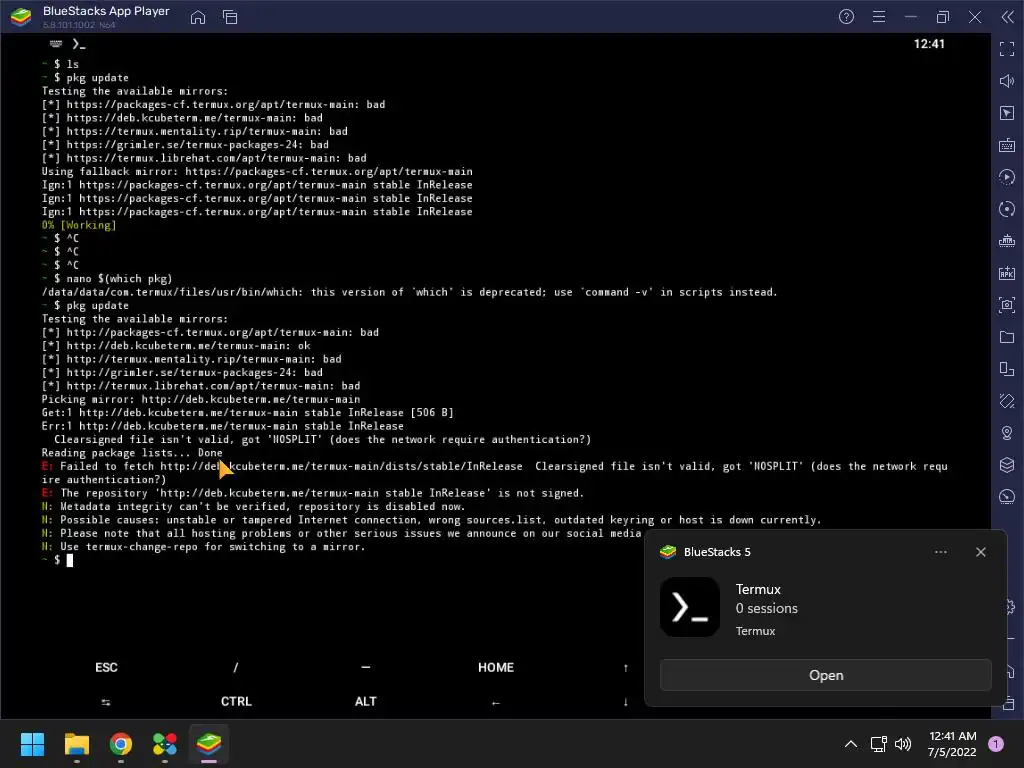Click the 'Use termux-change-repo' note line

coord(203,547)
